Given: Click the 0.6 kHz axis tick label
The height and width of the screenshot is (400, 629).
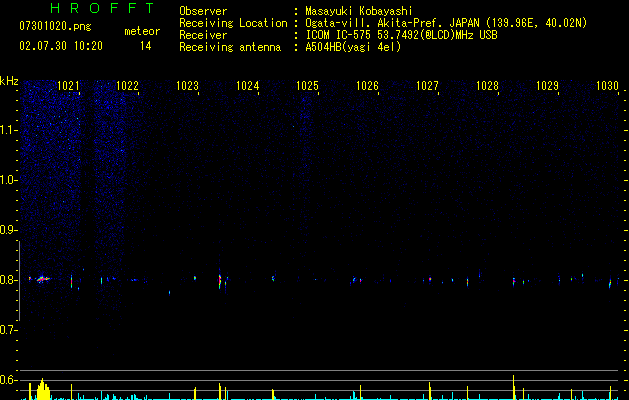Looking at the screenshot, I should [x=8, y=380].
